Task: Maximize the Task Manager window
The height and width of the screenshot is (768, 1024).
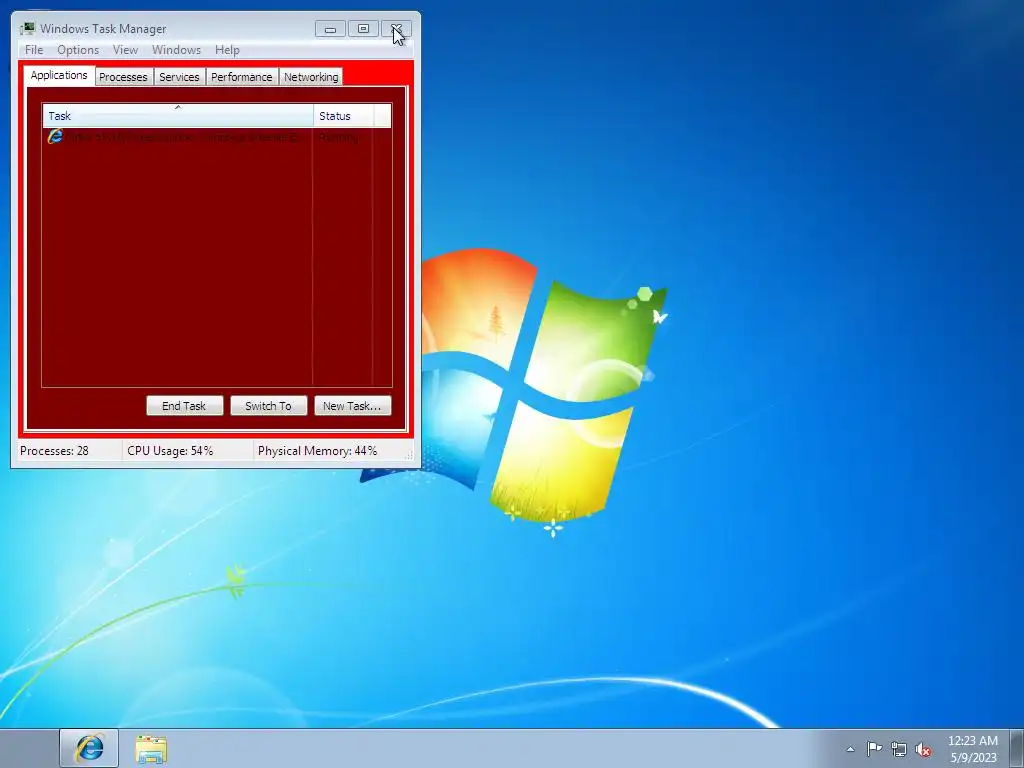Action: pyautogui.click(x=363, y=29)
